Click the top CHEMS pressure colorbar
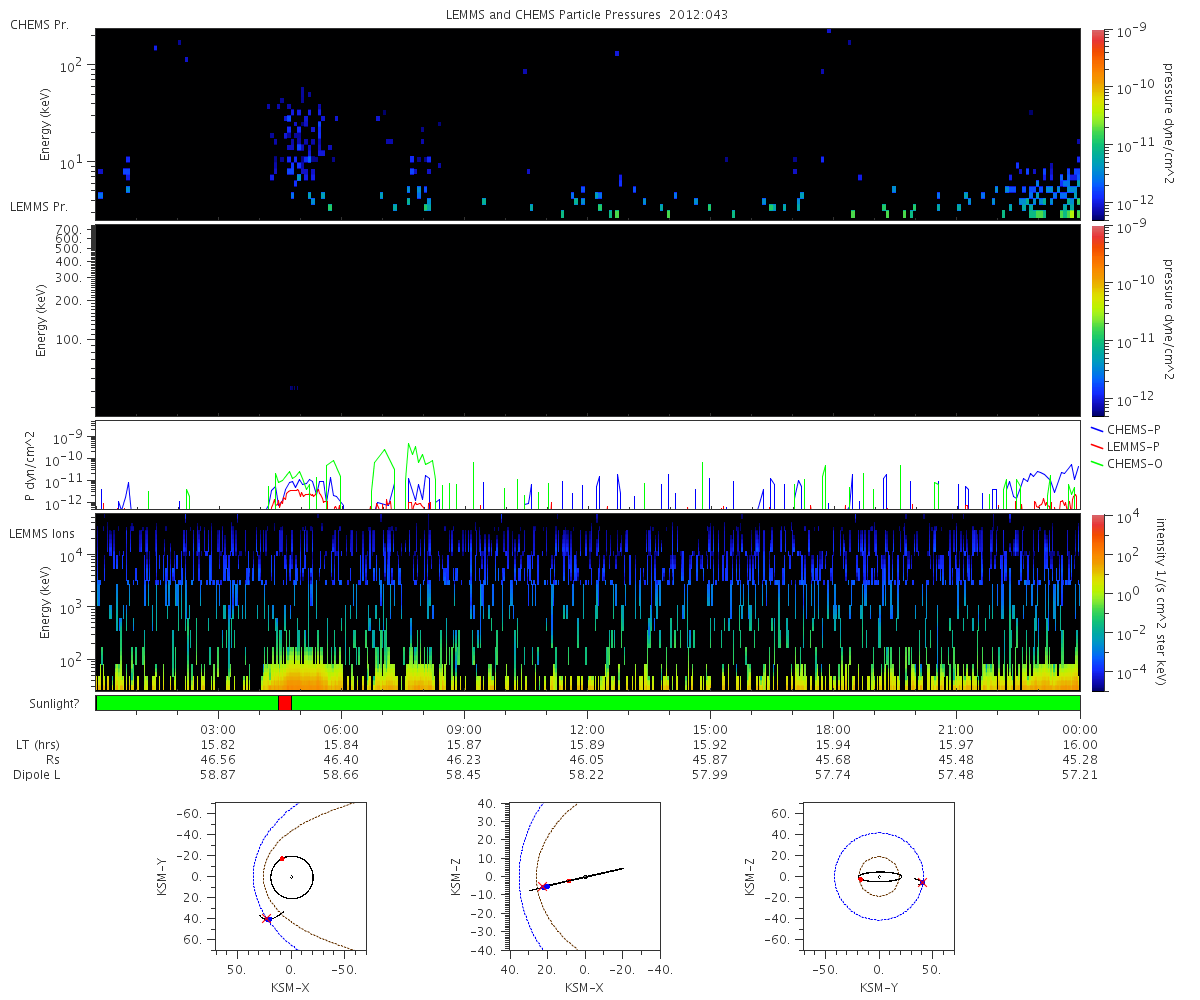Viewport: 1200px width, 1000px height. (1098, 124)
